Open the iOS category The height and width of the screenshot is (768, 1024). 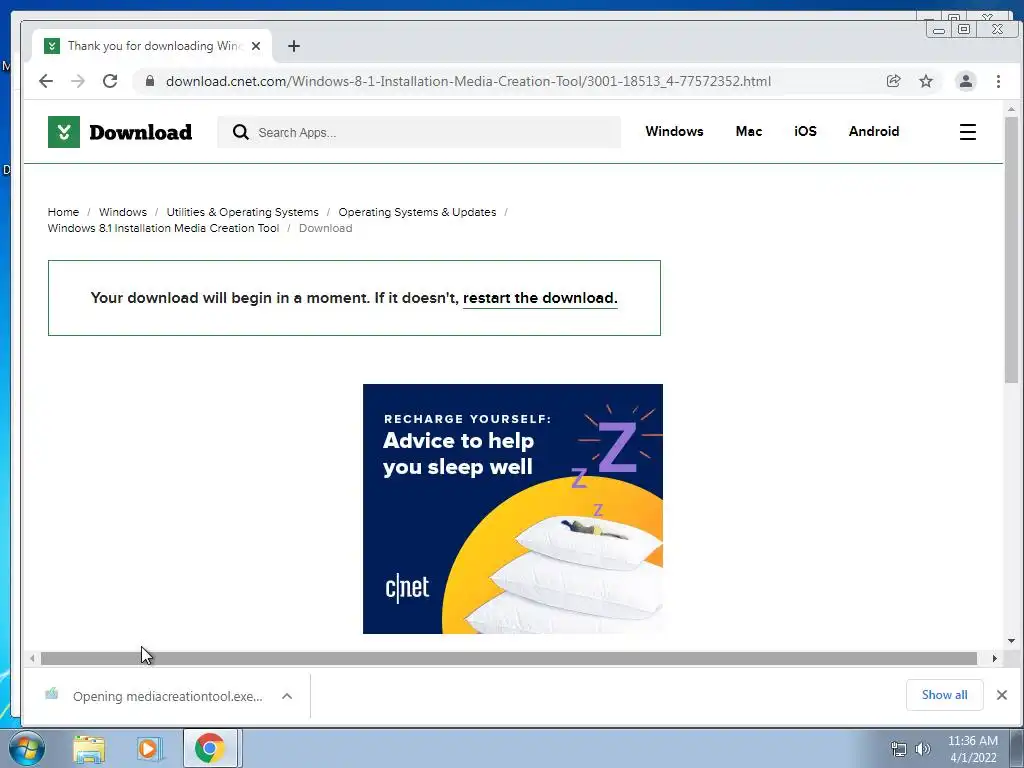805,131
